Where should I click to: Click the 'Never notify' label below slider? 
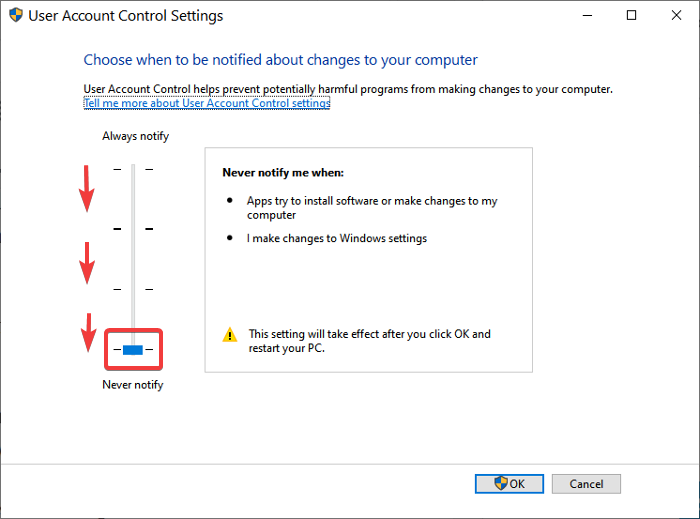(x=133, y=384)
